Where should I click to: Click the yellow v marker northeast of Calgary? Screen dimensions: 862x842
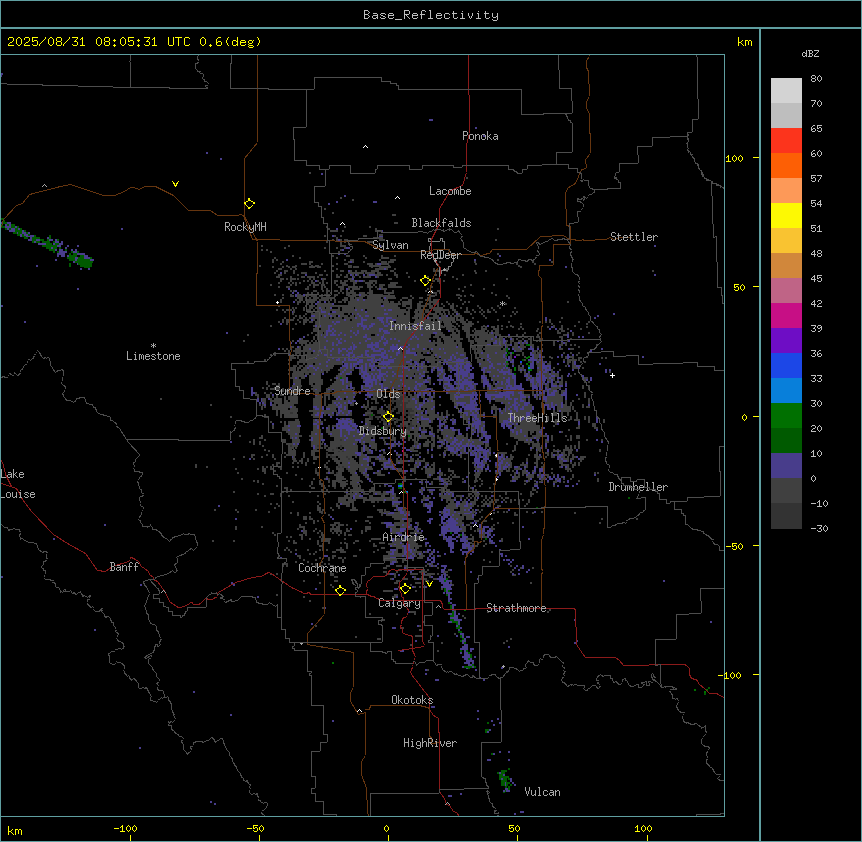[429, 584]
